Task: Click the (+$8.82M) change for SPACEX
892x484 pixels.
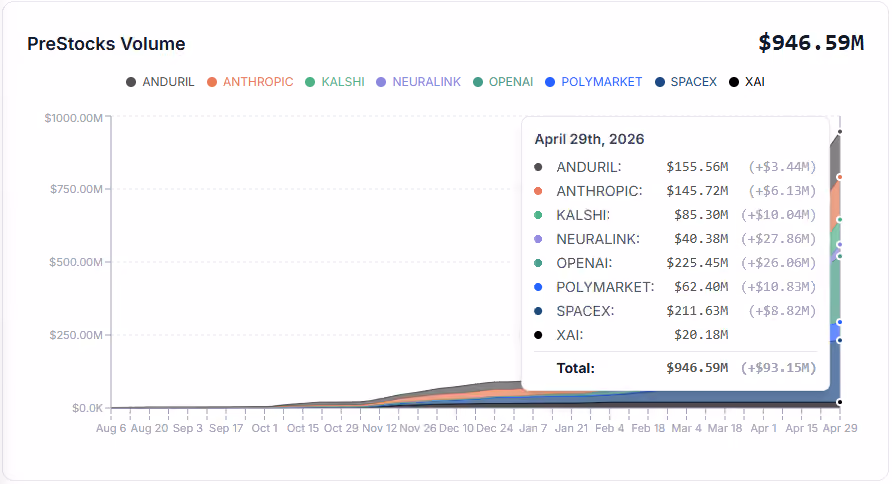Action: [782, 311]
